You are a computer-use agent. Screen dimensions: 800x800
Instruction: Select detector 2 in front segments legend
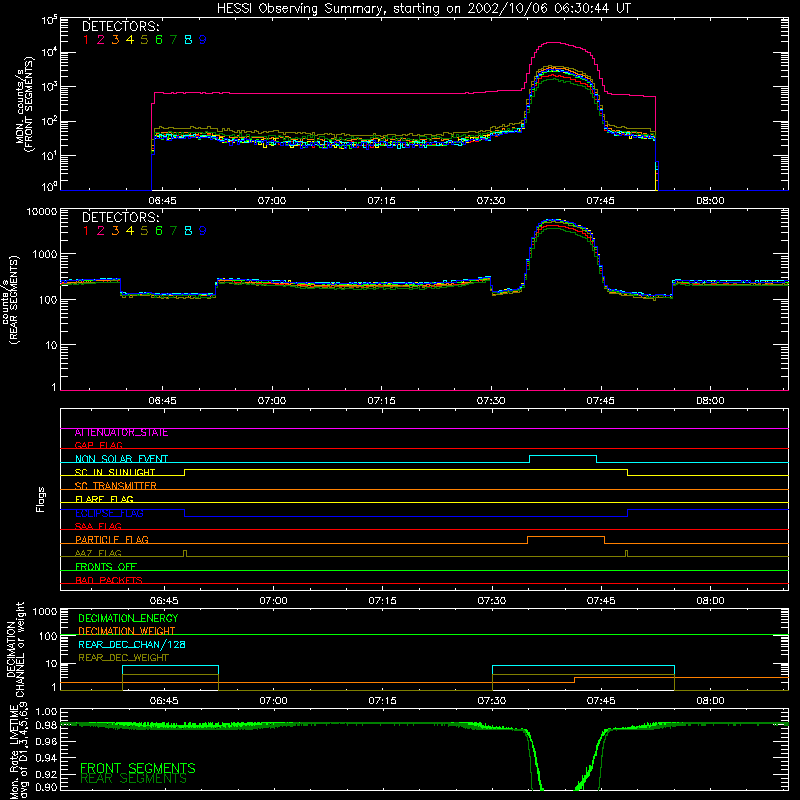[101, 40]
